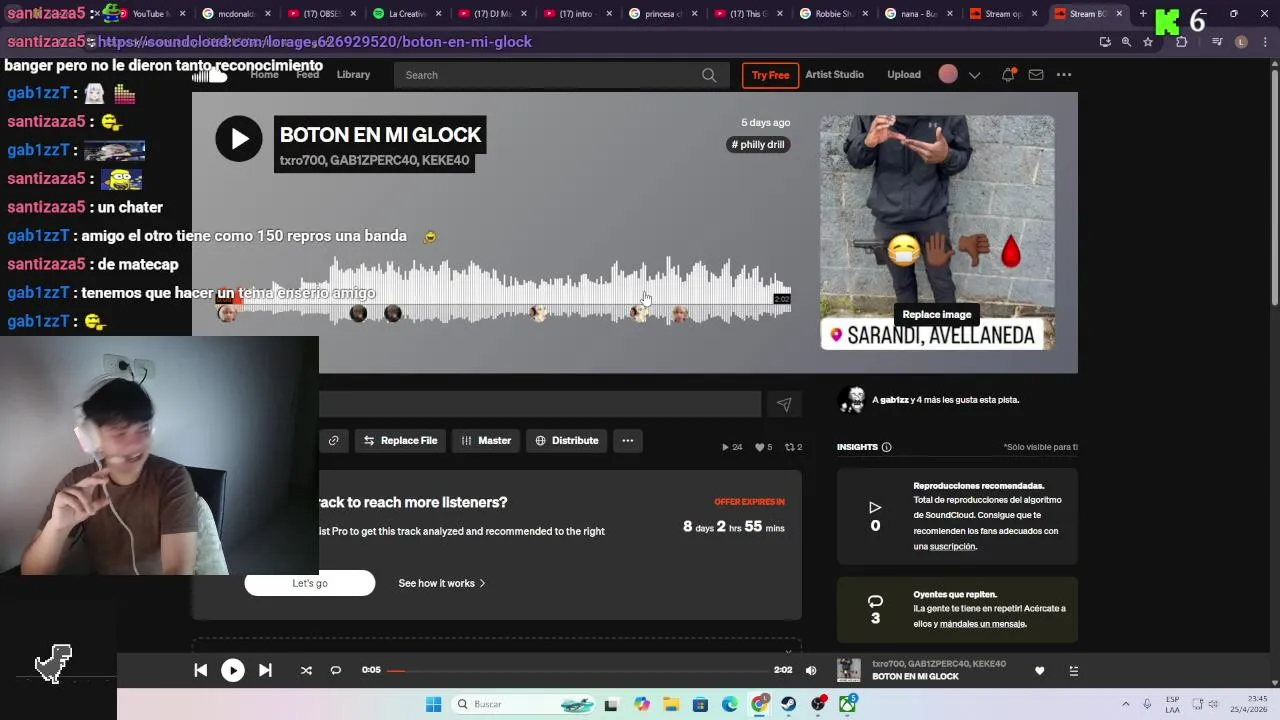Go to SoundCloud Feed

(307, 75)
